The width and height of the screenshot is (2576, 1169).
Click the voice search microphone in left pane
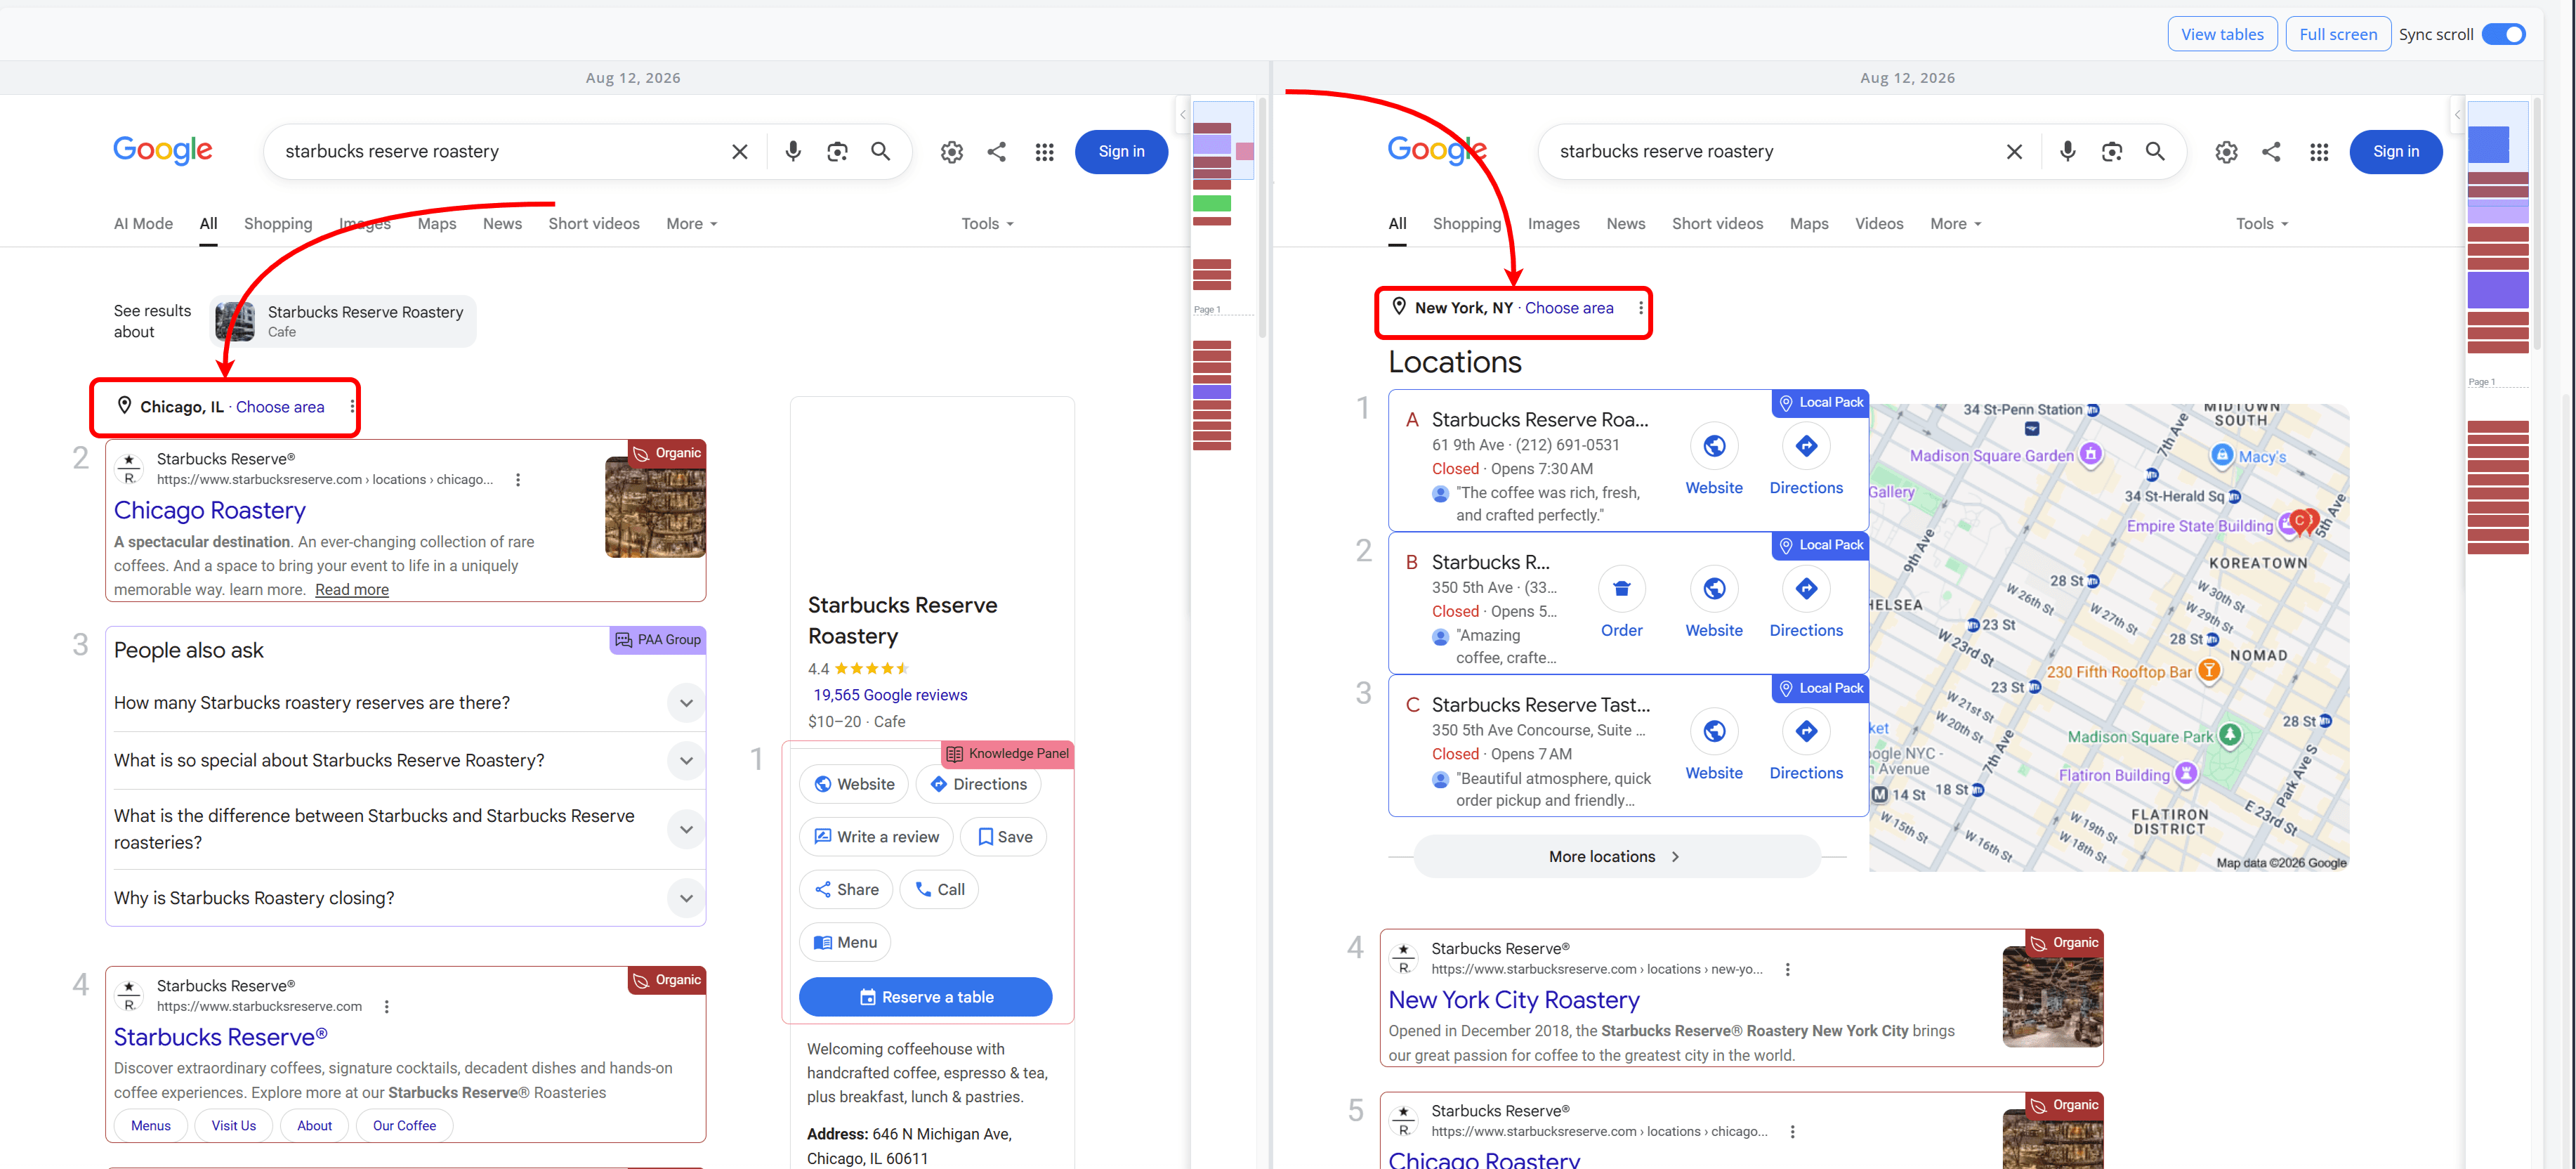pyautogui.click(x=793, y=152)
